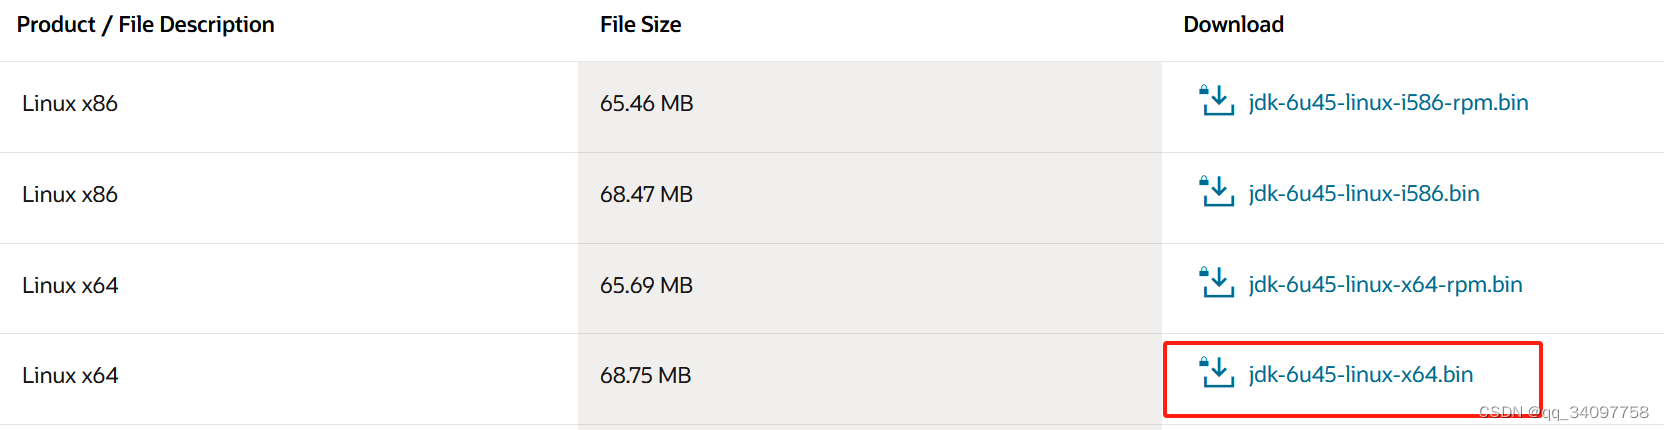Select Linux x86 text in the 68.47 MB row

pos(70,194)
